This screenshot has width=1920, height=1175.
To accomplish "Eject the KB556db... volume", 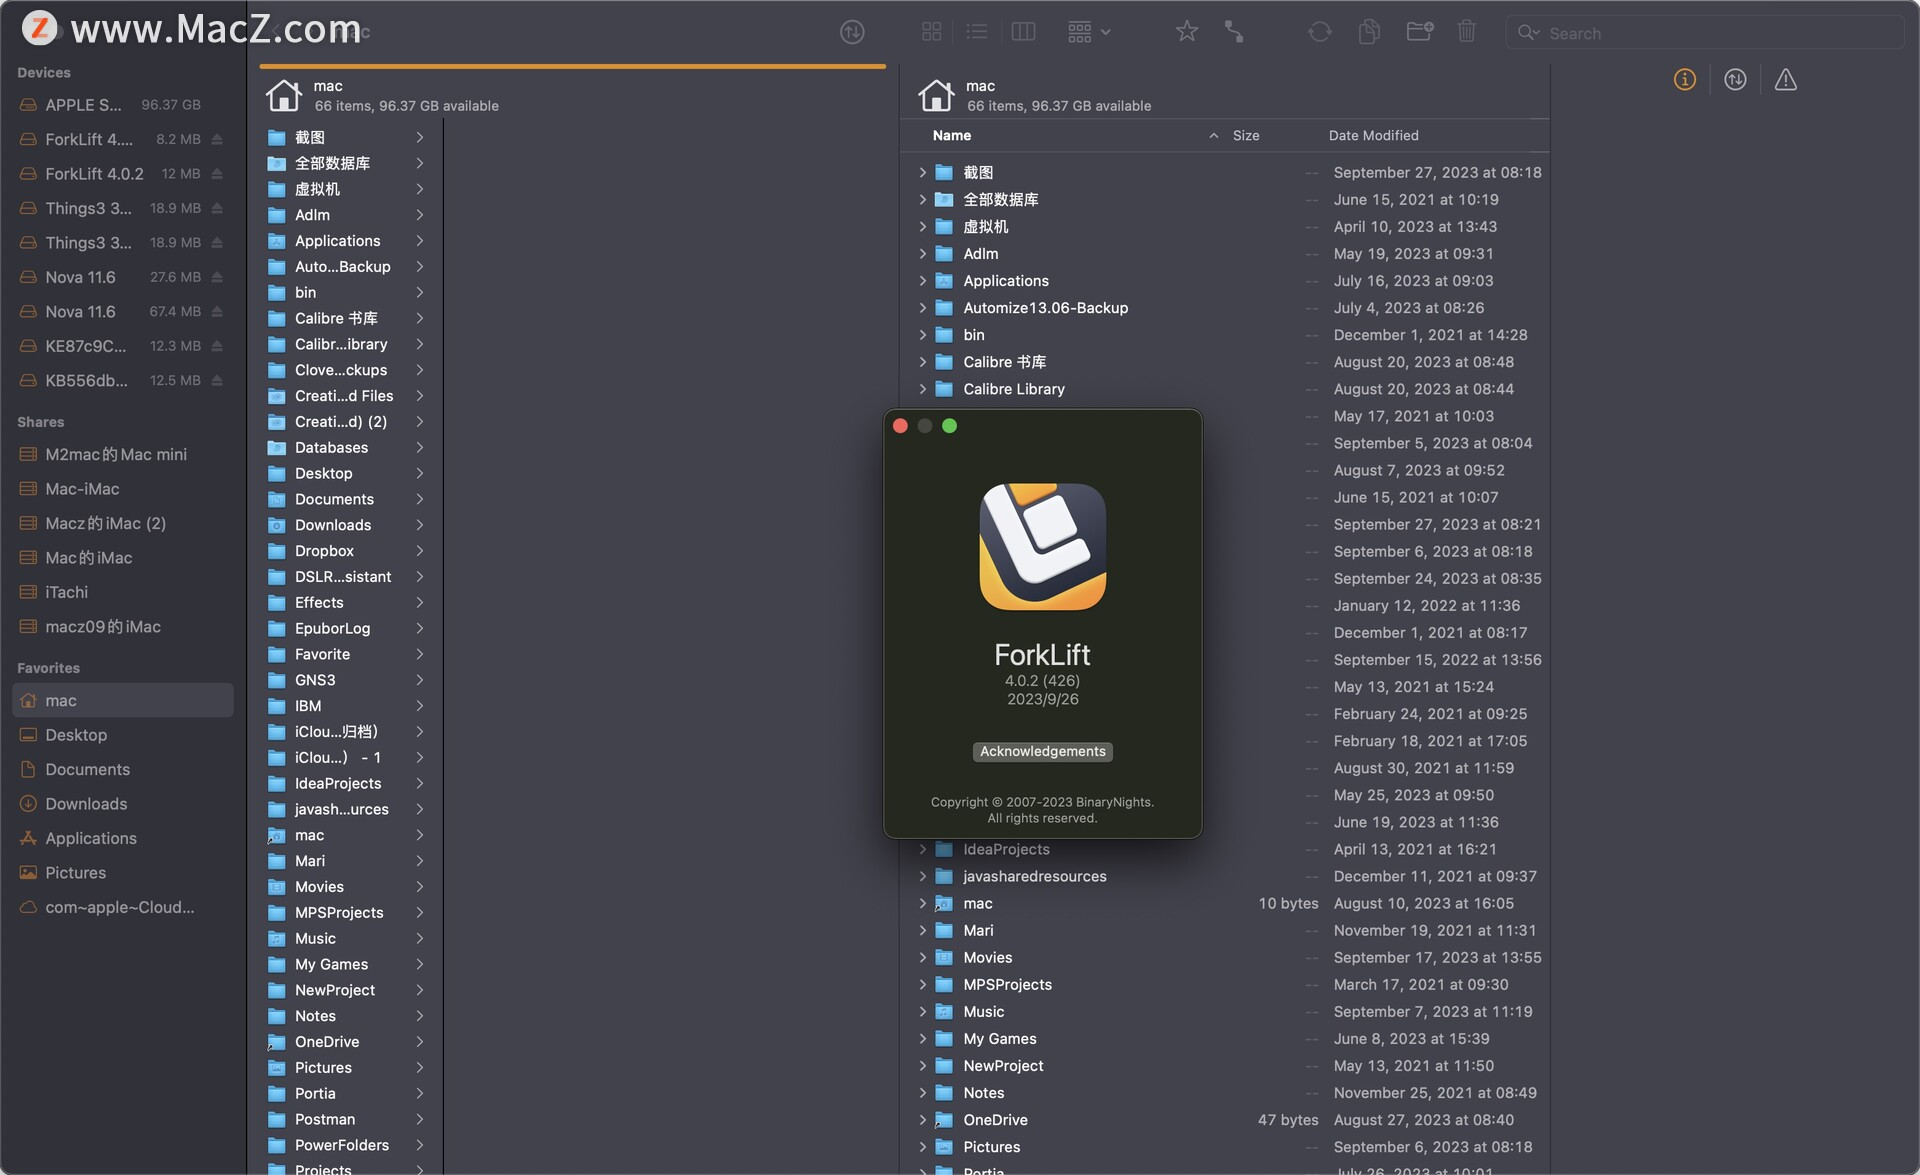I will [x=217, y=381].
